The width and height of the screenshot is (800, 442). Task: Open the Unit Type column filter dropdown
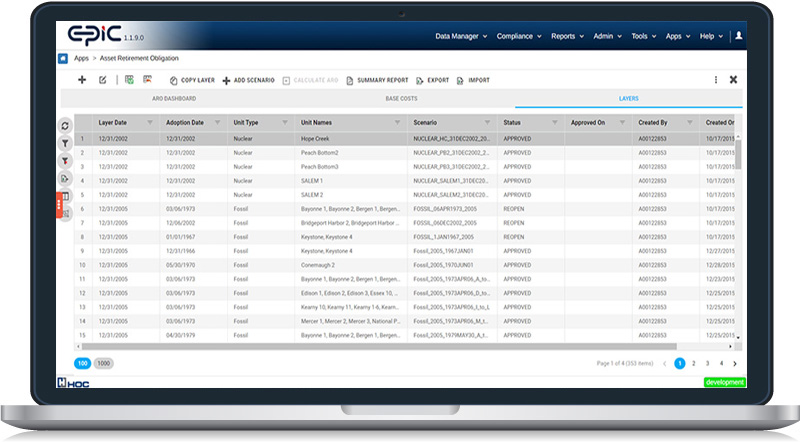click(x=285, y=122)
